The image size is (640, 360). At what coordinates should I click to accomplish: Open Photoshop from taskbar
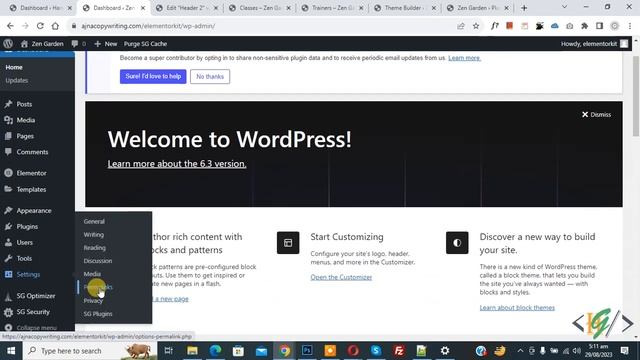tap(307, 351)
